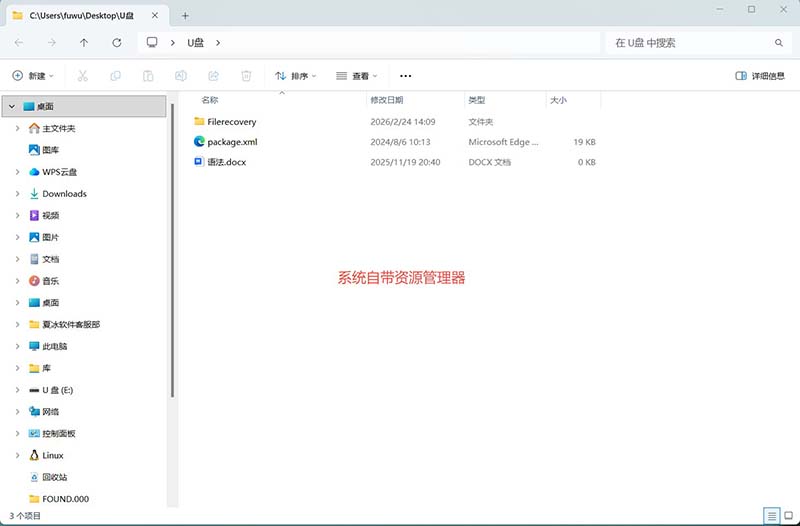The width and height of the screenshot is (800, 526).
Task: Click the Paste clipboard icon
Action: pos(148,76)
